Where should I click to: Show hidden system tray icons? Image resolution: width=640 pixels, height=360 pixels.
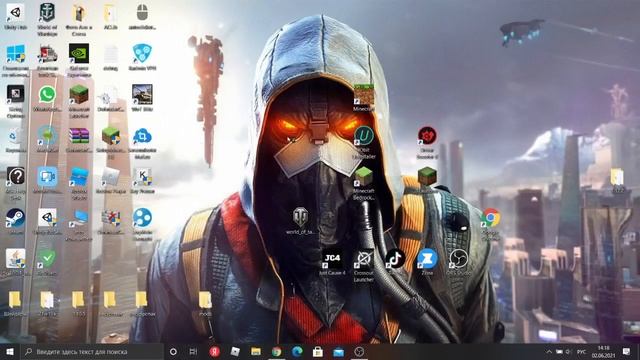click(549, 351)
